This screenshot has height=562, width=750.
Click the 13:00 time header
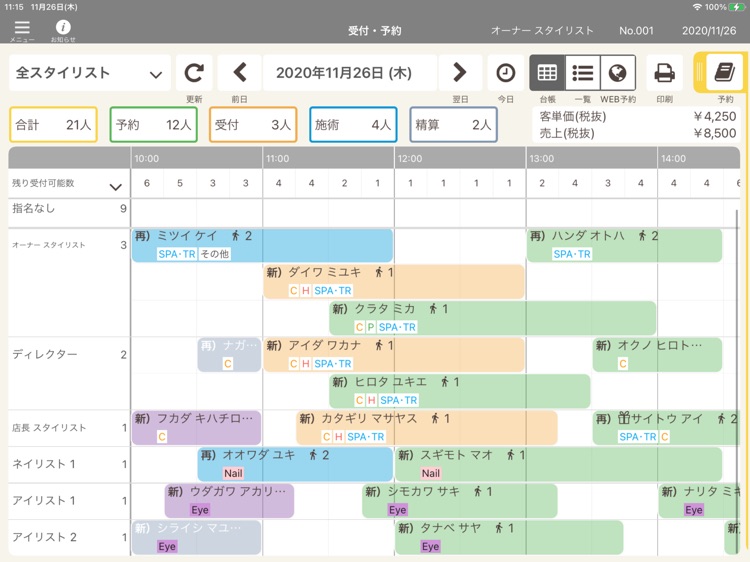tap(541, 158)
